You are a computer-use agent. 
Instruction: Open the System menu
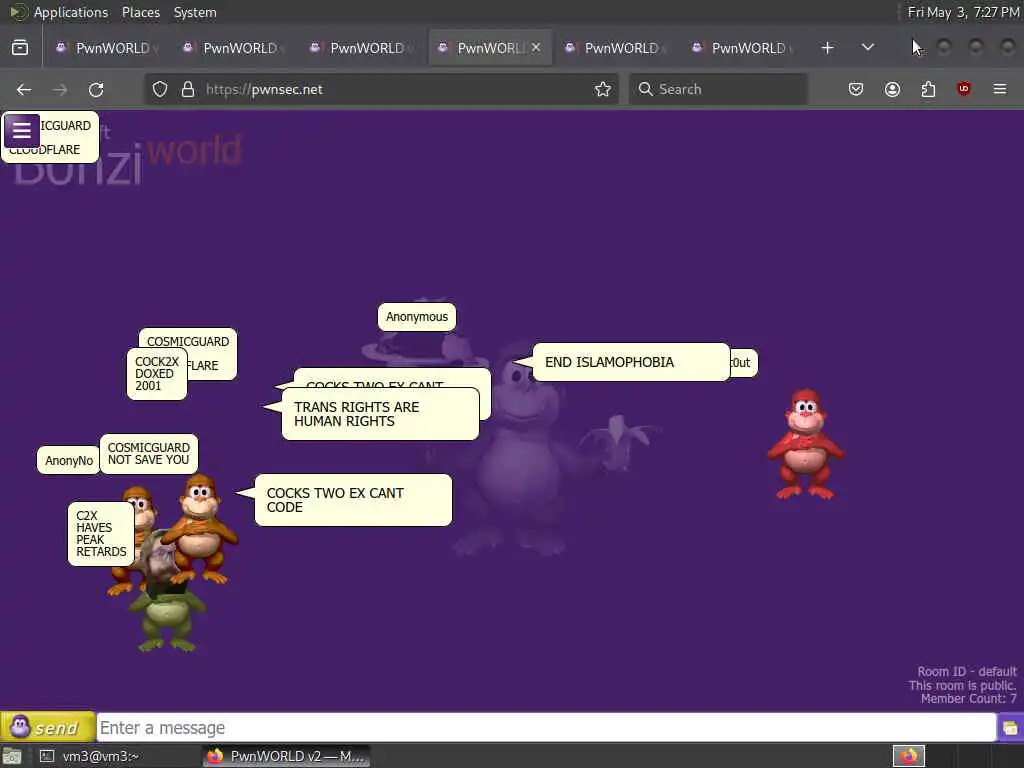coord(195,12)
